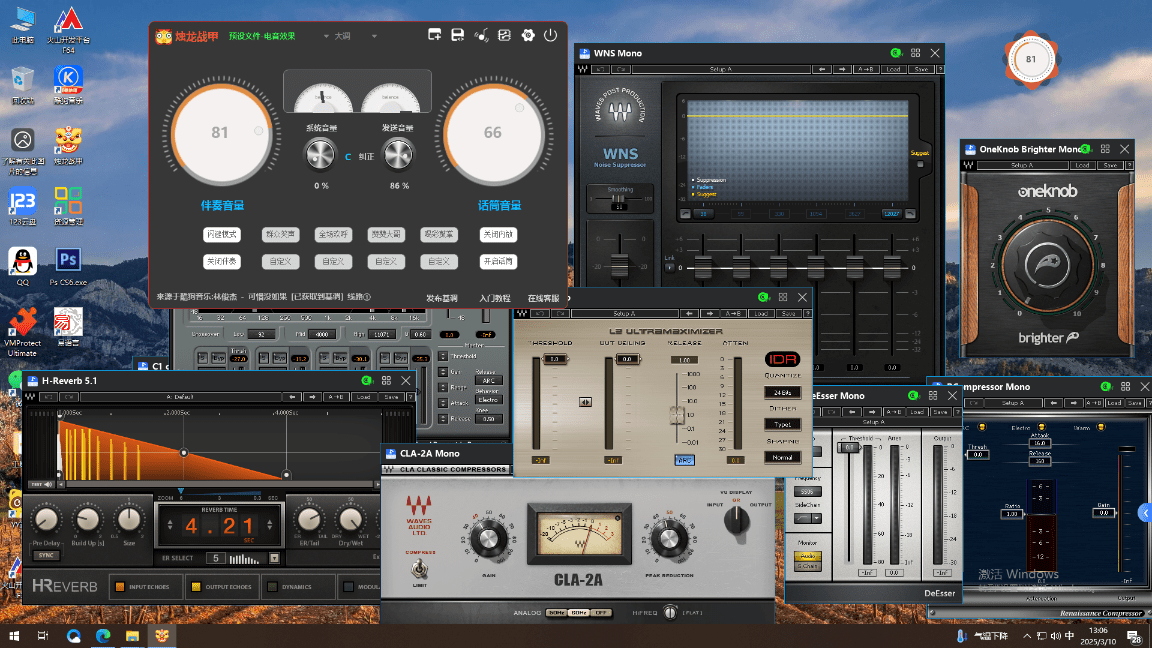The height and width of the screenshot is (648, 1152).
Task: Click the mixer icon left of the gear in 烛龙战甲
Action: click(504, 35)
